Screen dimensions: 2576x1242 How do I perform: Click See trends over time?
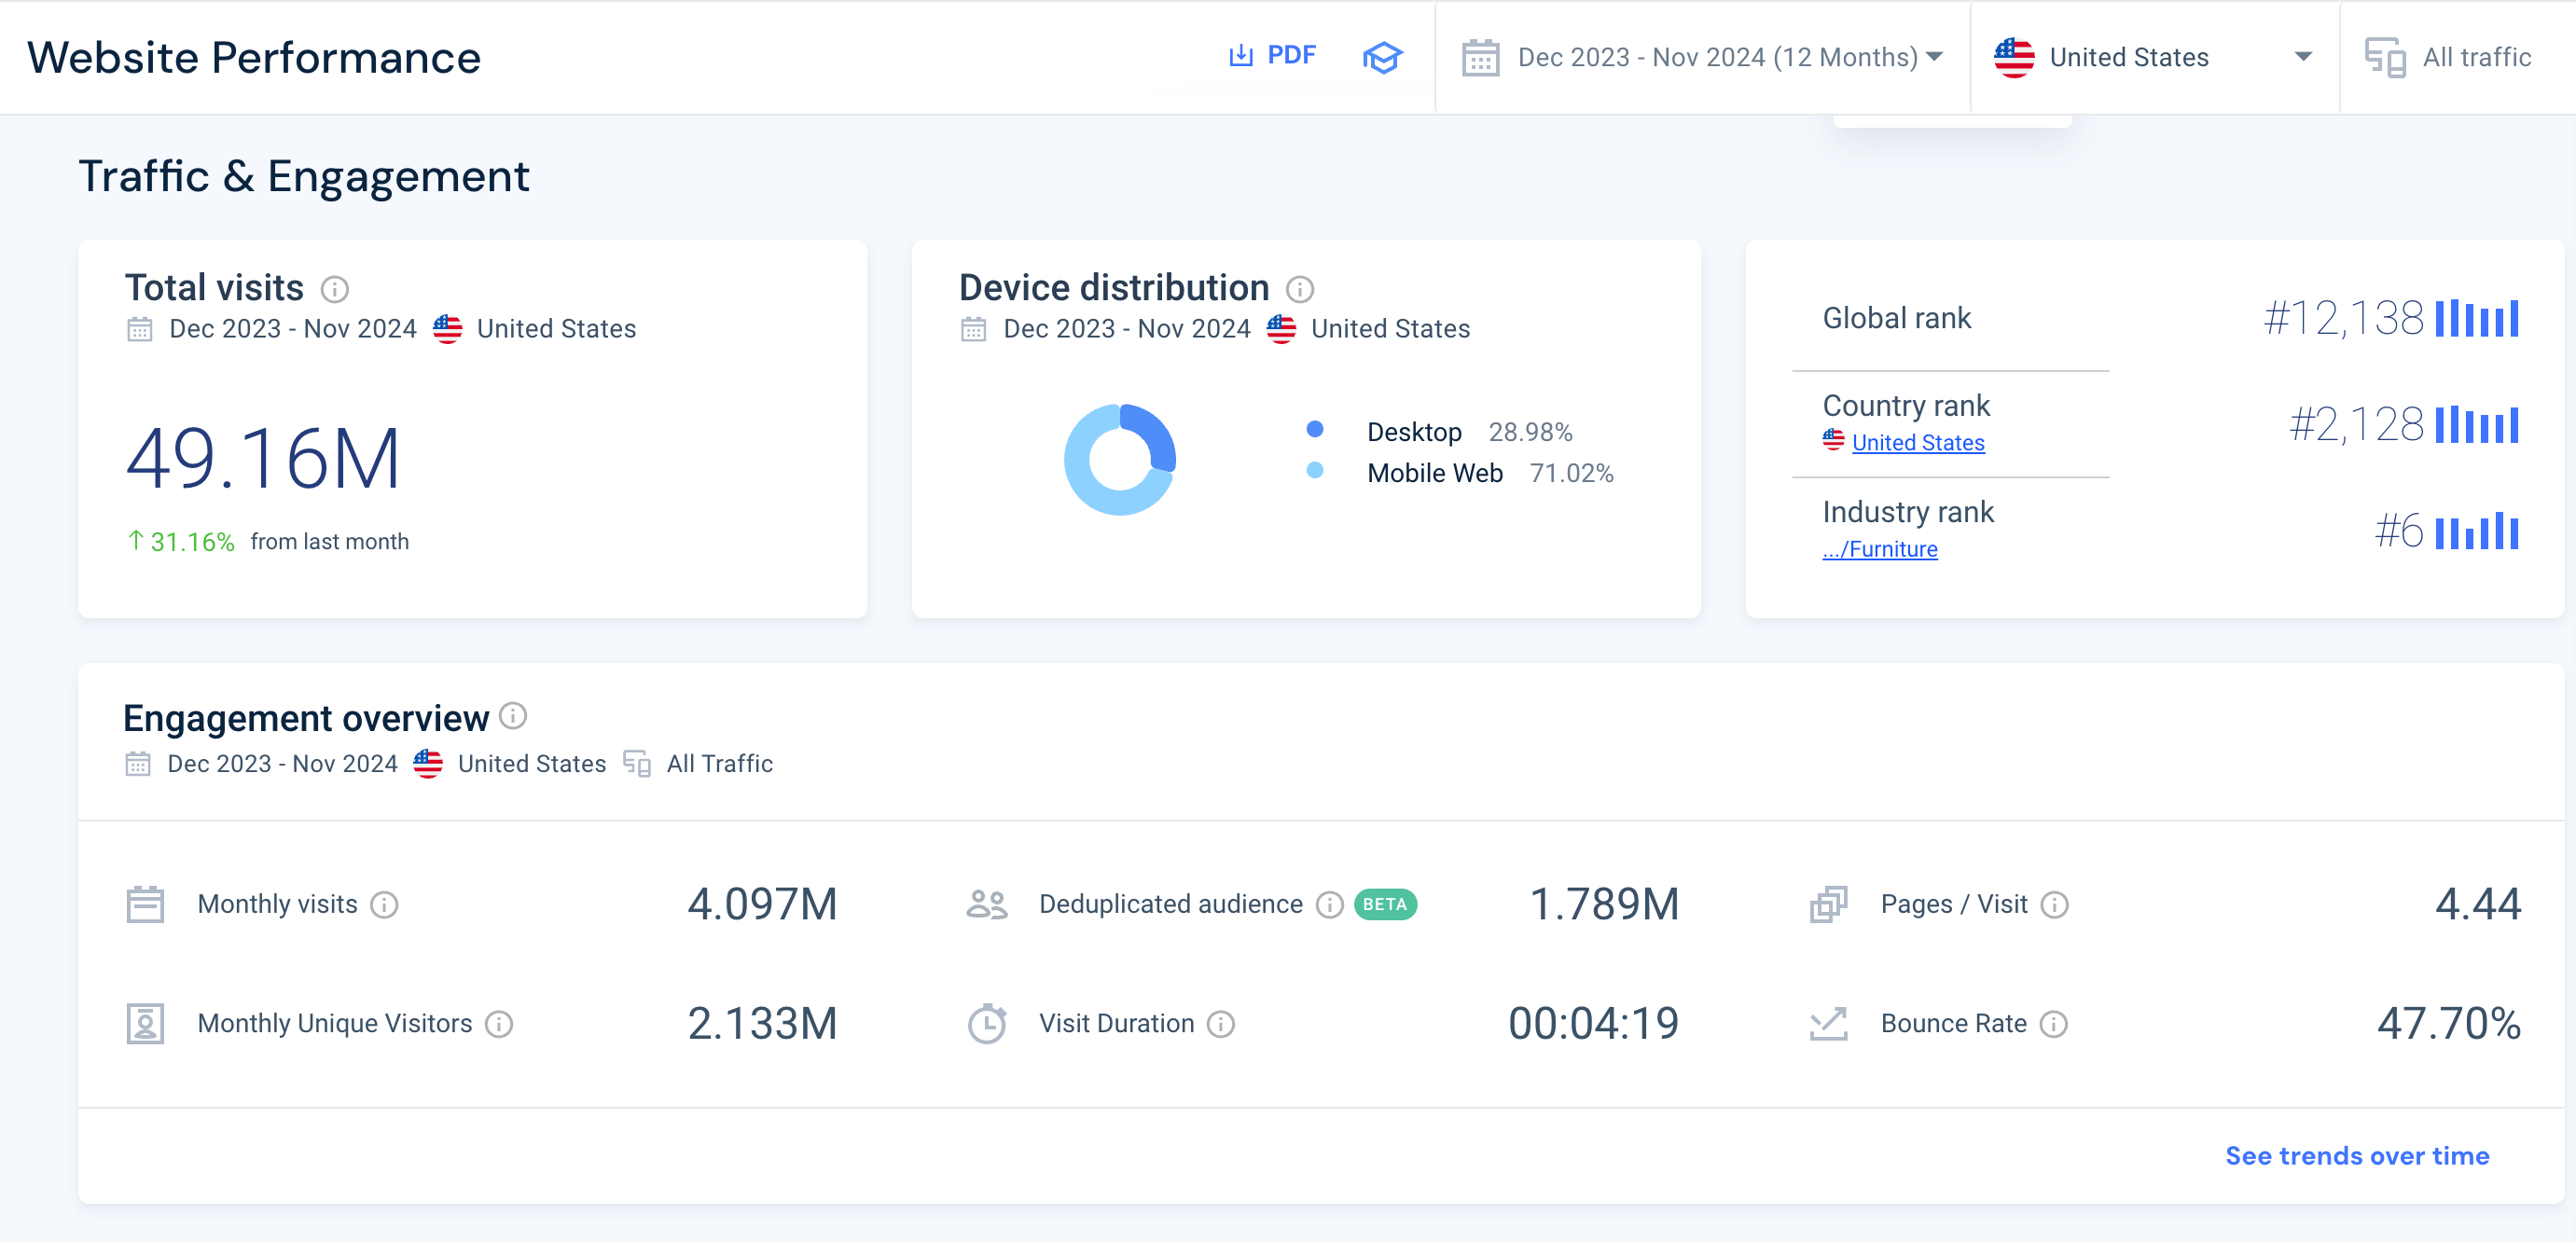pyautogui.click(x=2356, y=1156)
